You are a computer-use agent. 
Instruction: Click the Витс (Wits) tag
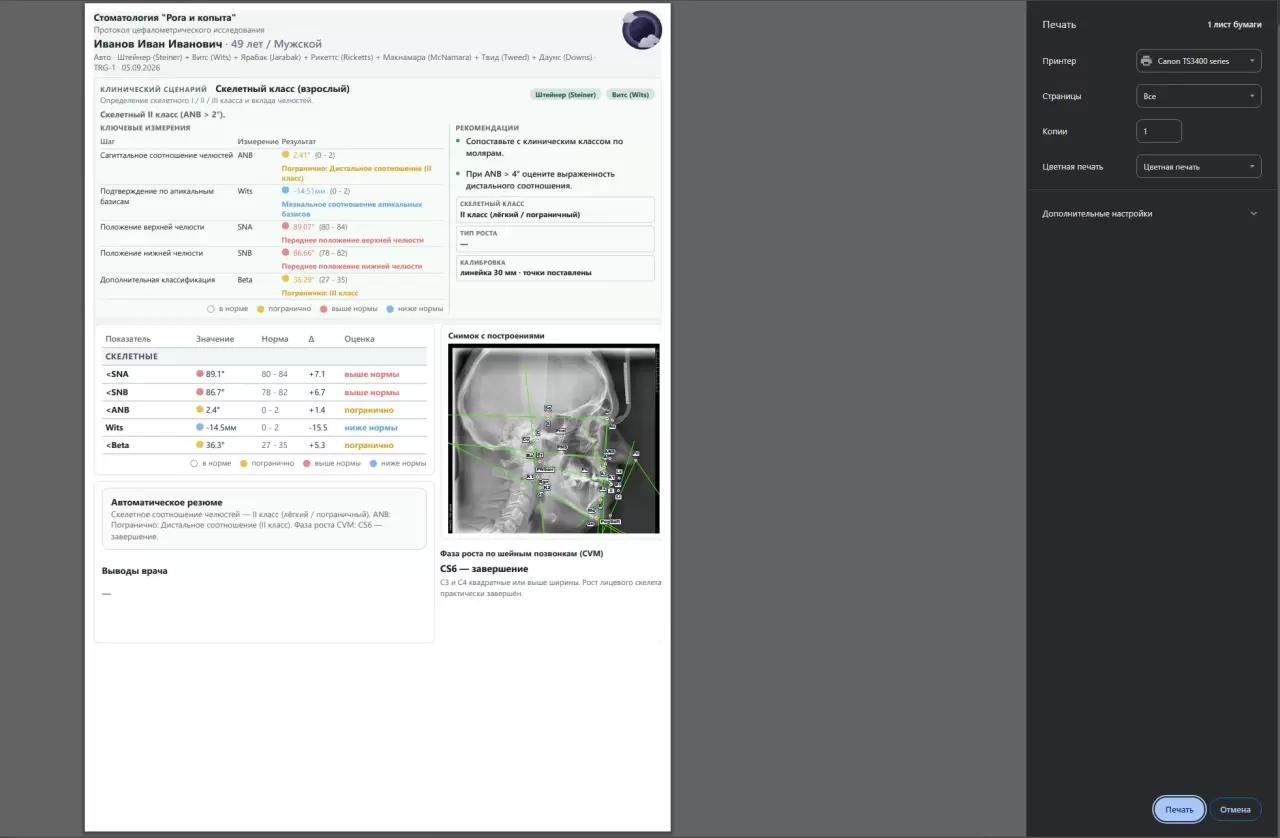630,95
